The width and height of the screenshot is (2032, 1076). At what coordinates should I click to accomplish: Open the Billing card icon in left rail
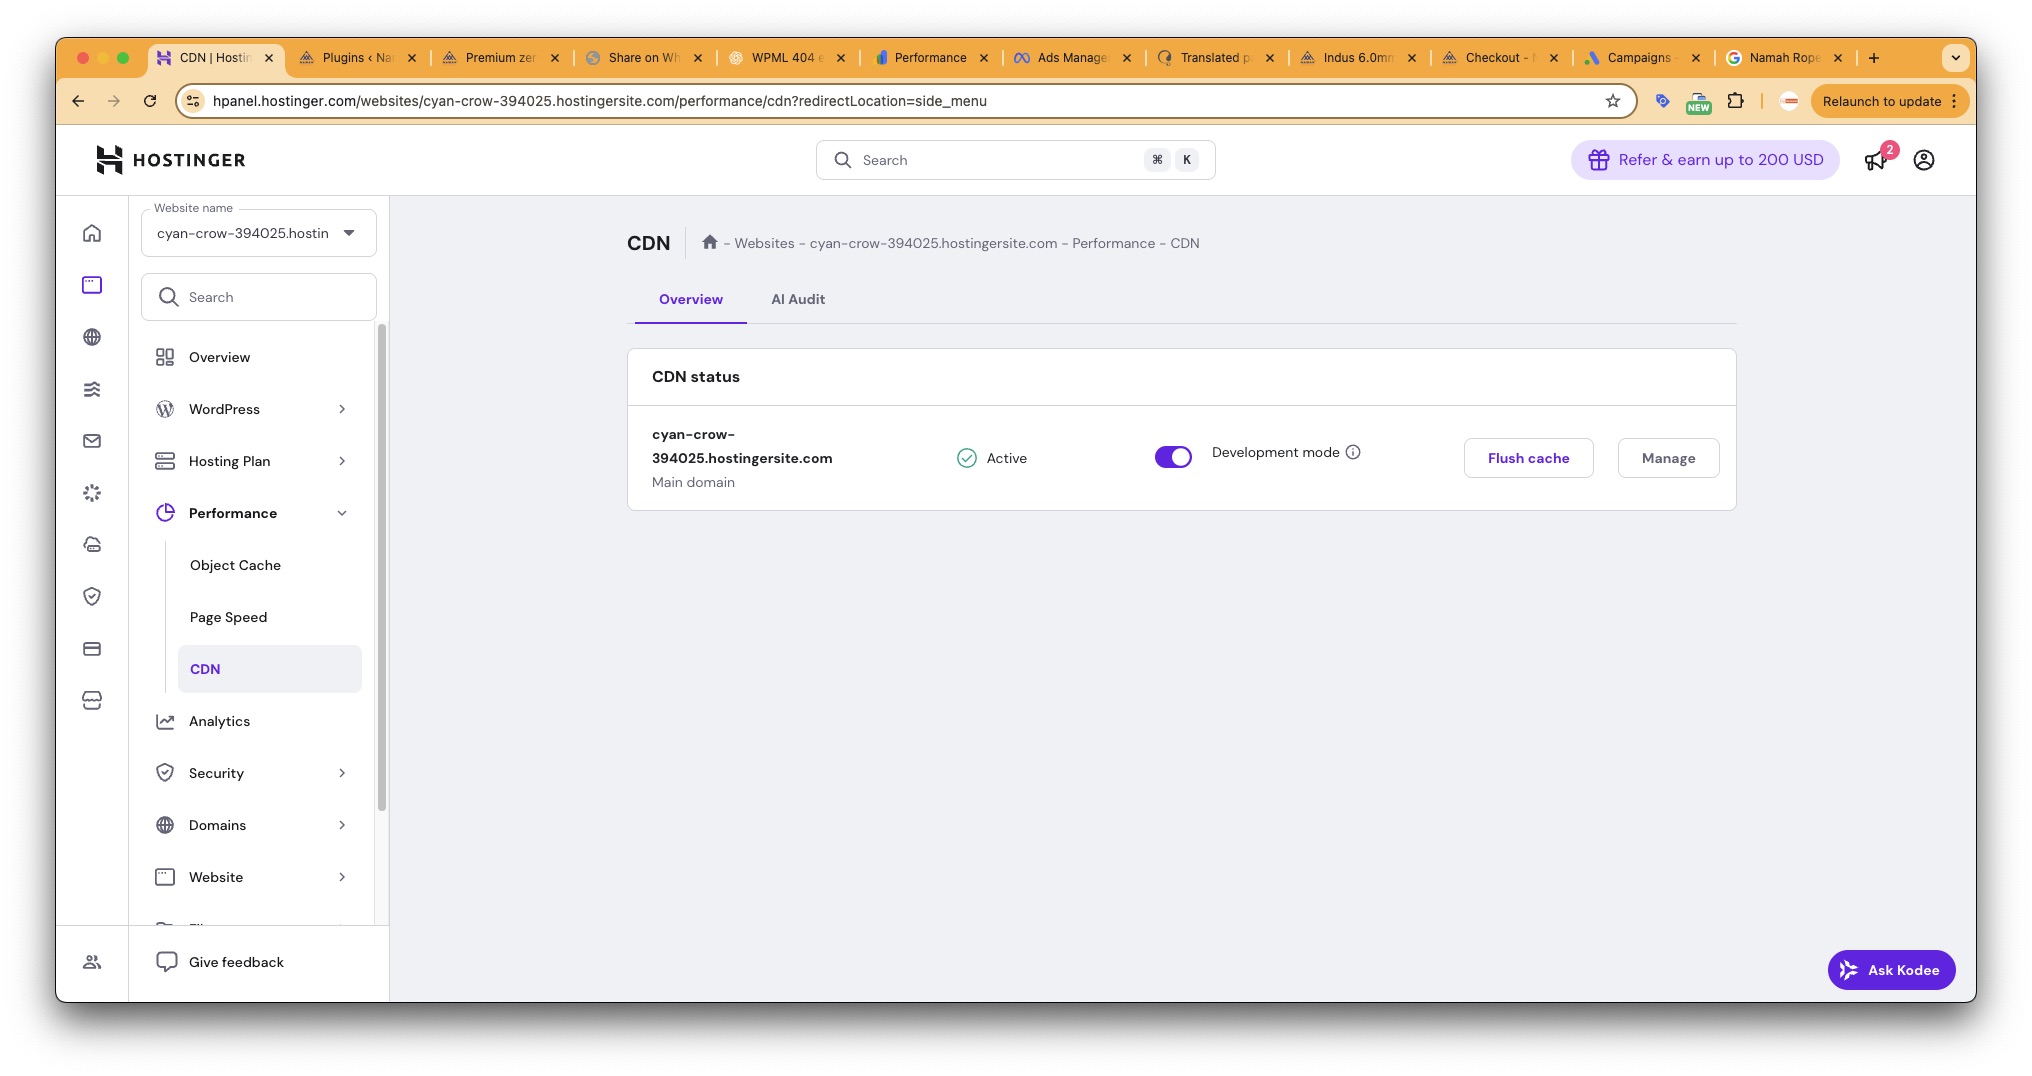point(92,649)
